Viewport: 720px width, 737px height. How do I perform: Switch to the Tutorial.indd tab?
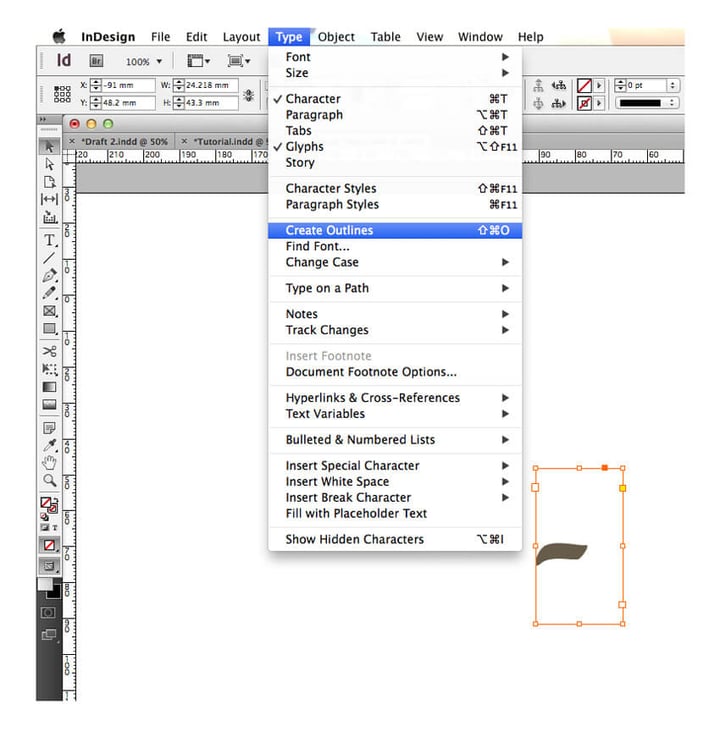coord(229,141)
